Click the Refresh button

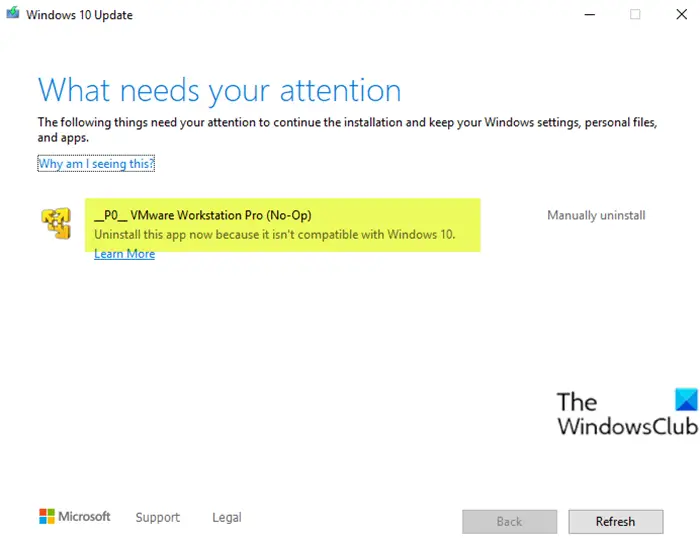pos(616,521)
